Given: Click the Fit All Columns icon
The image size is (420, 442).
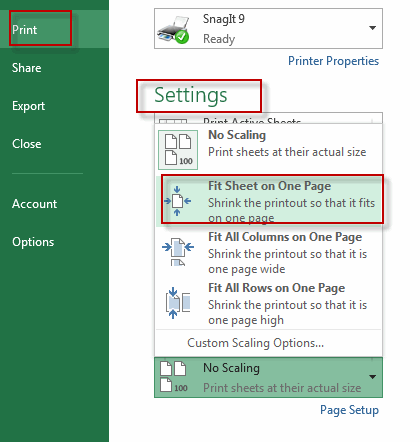Looking at the screenshot, I should click(x=178, y=252).
